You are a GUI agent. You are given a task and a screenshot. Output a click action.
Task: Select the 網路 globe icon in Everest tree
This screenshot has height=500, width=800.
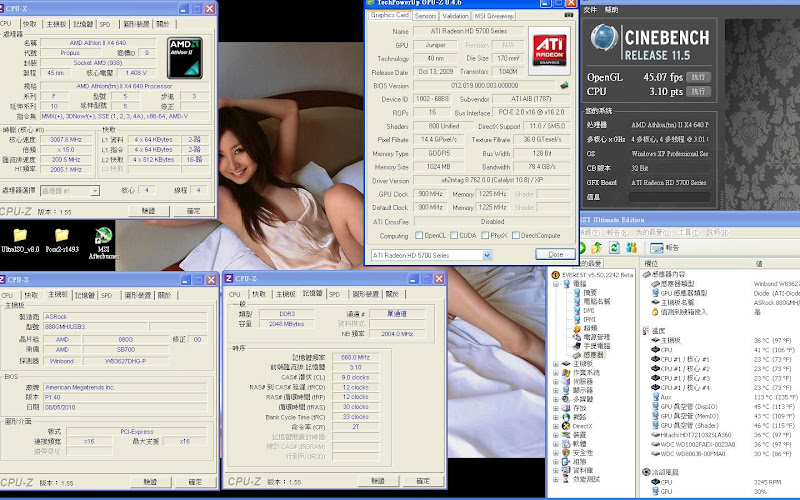(x=566, y=417)
